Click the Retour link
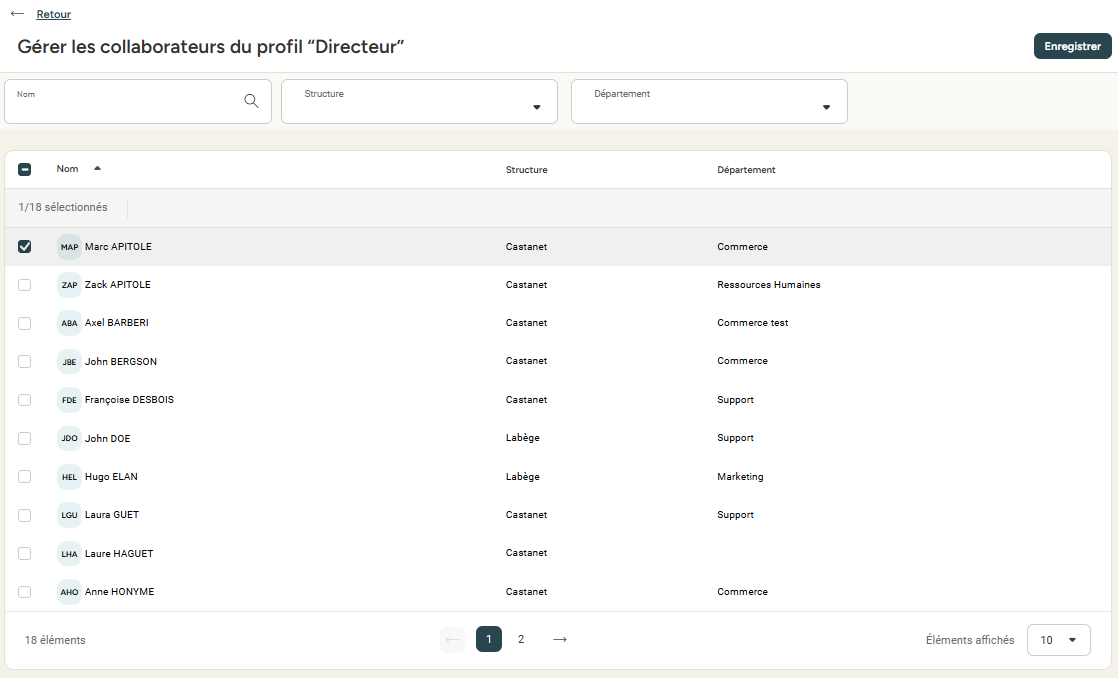This screenshot has height=678, width=1118. click(x=53, y=15)
